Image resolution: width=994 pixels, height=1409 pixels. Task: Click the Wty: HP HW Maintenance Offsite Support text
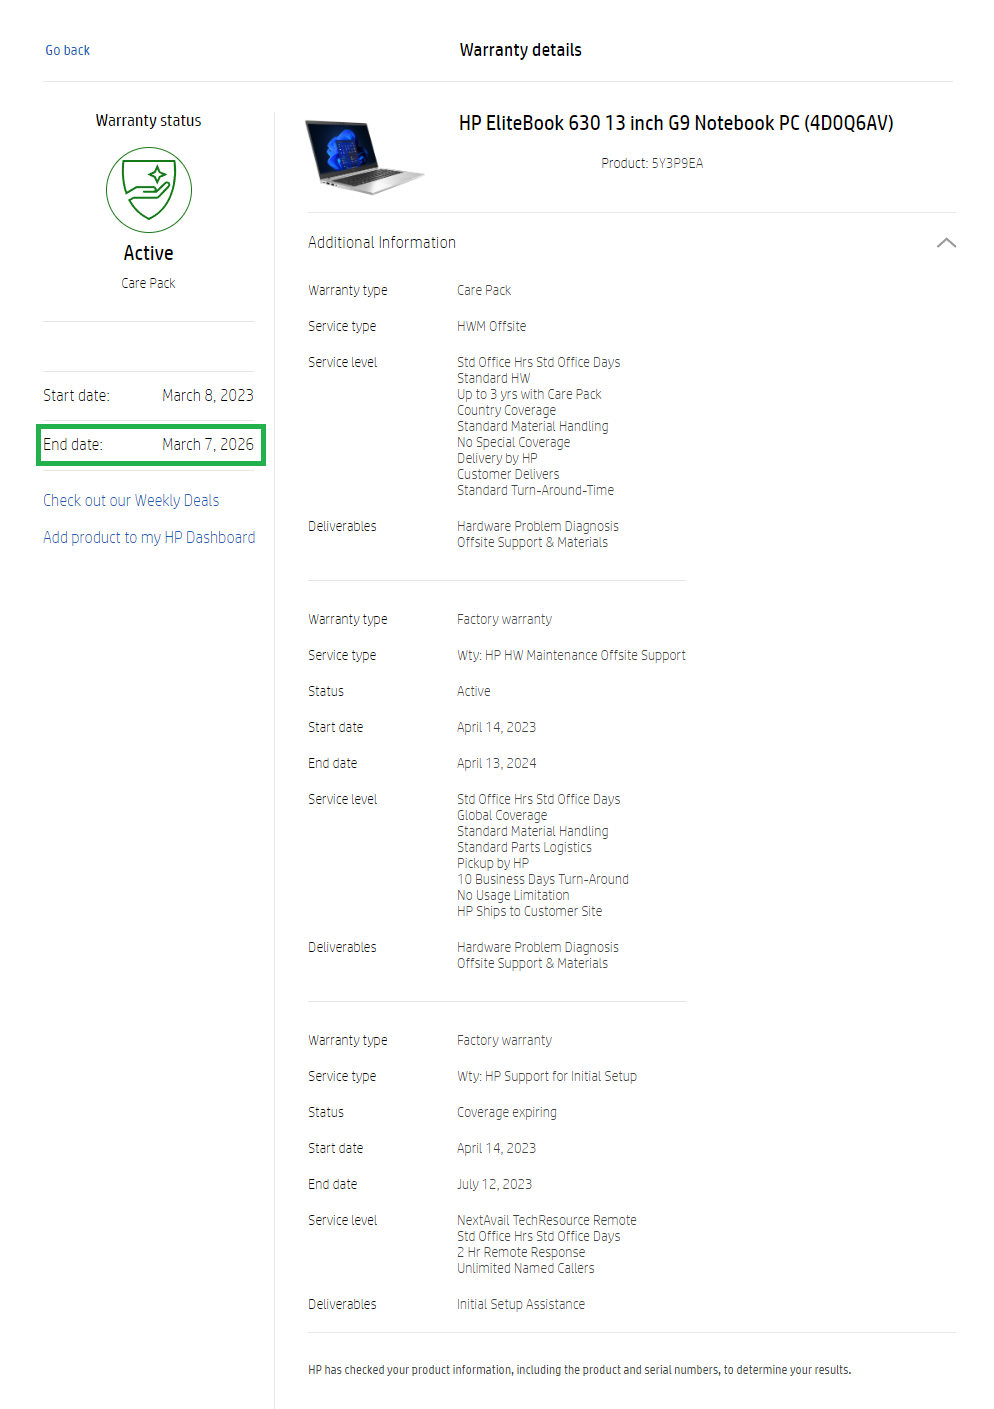[x=571, y=656]
